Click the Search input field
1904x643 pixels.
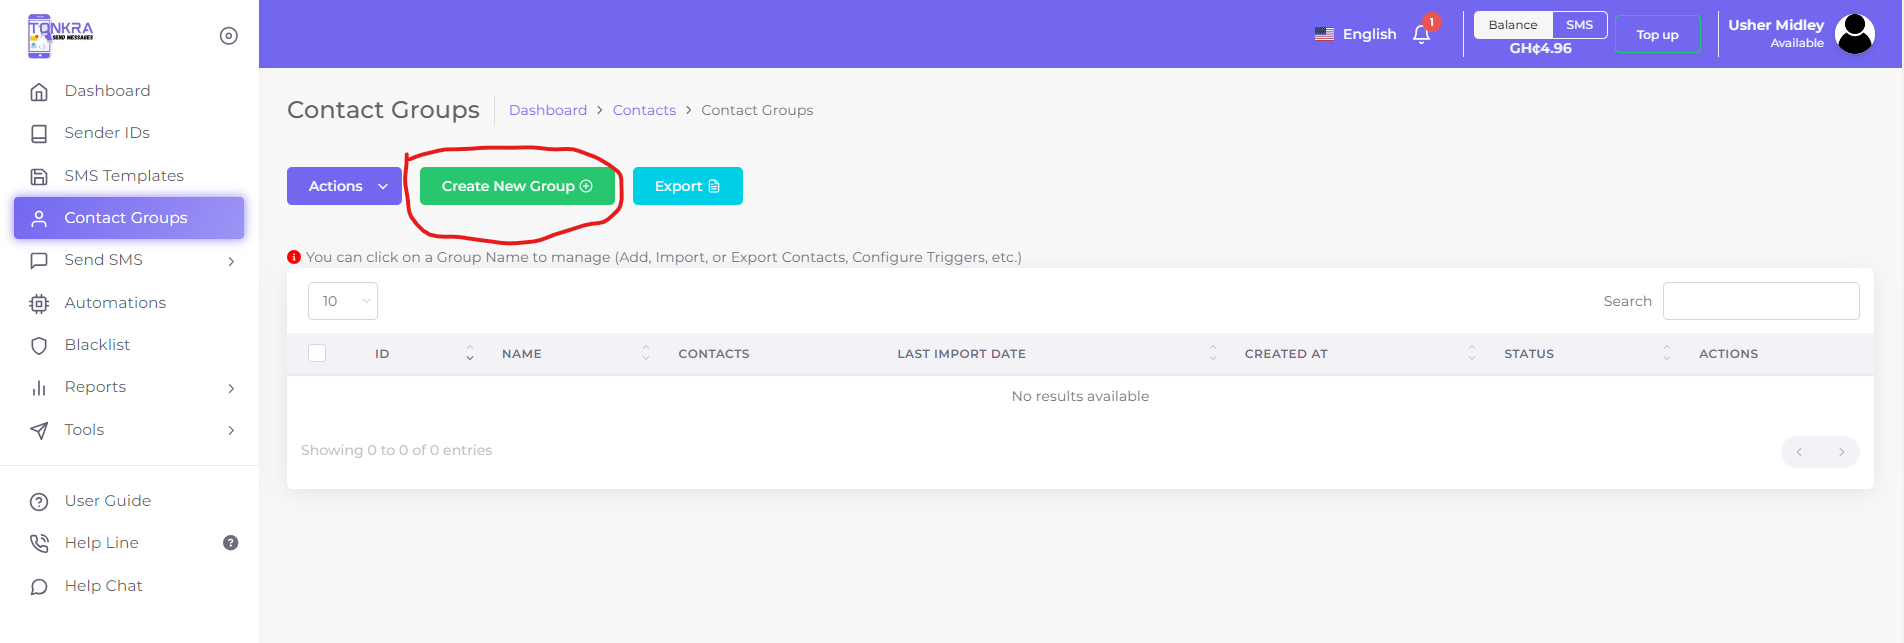point(1760,301)
